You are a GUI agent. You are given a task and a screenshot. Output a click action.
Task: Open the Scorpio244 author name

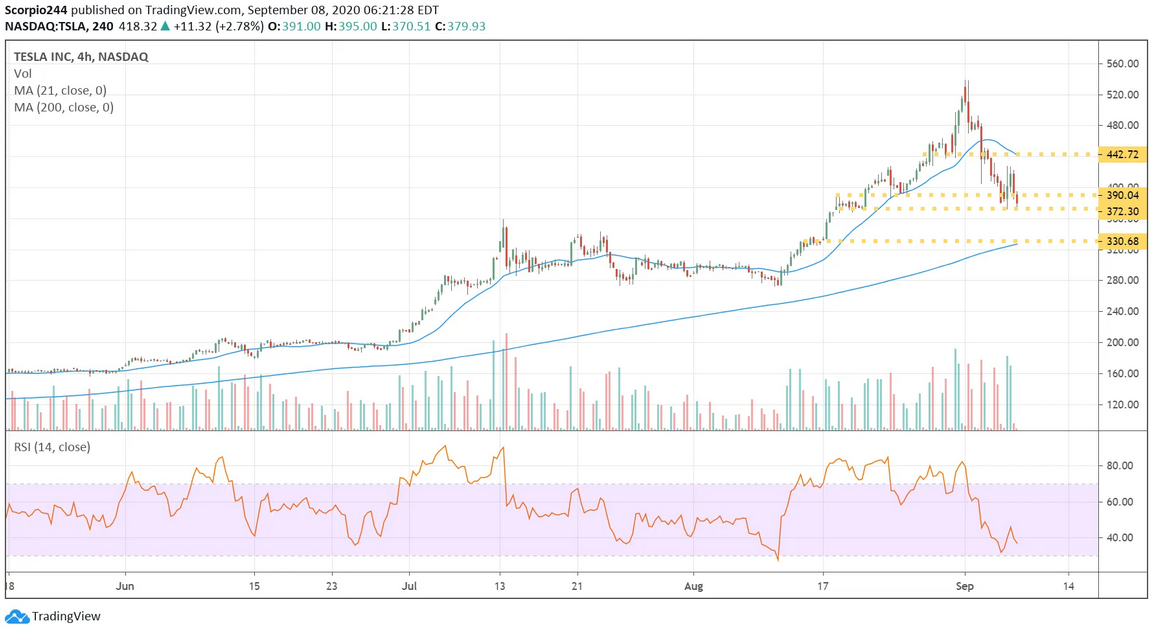point(36,10)
